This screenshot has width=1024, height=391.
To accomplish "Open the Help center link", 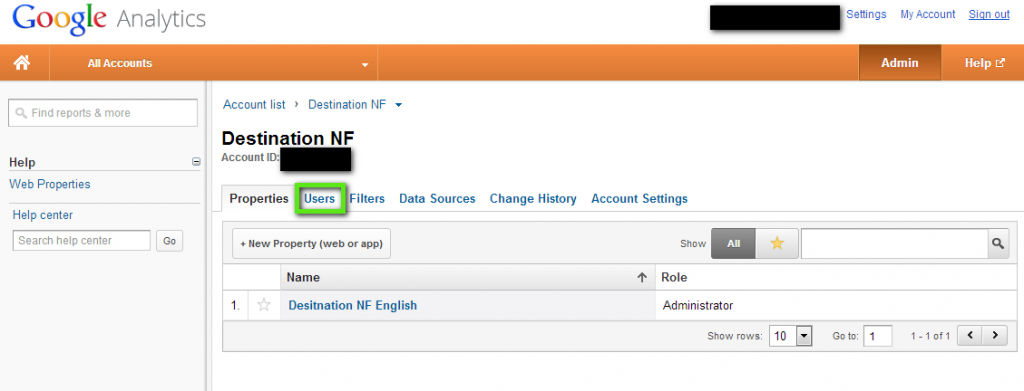I will click(43, 215).
